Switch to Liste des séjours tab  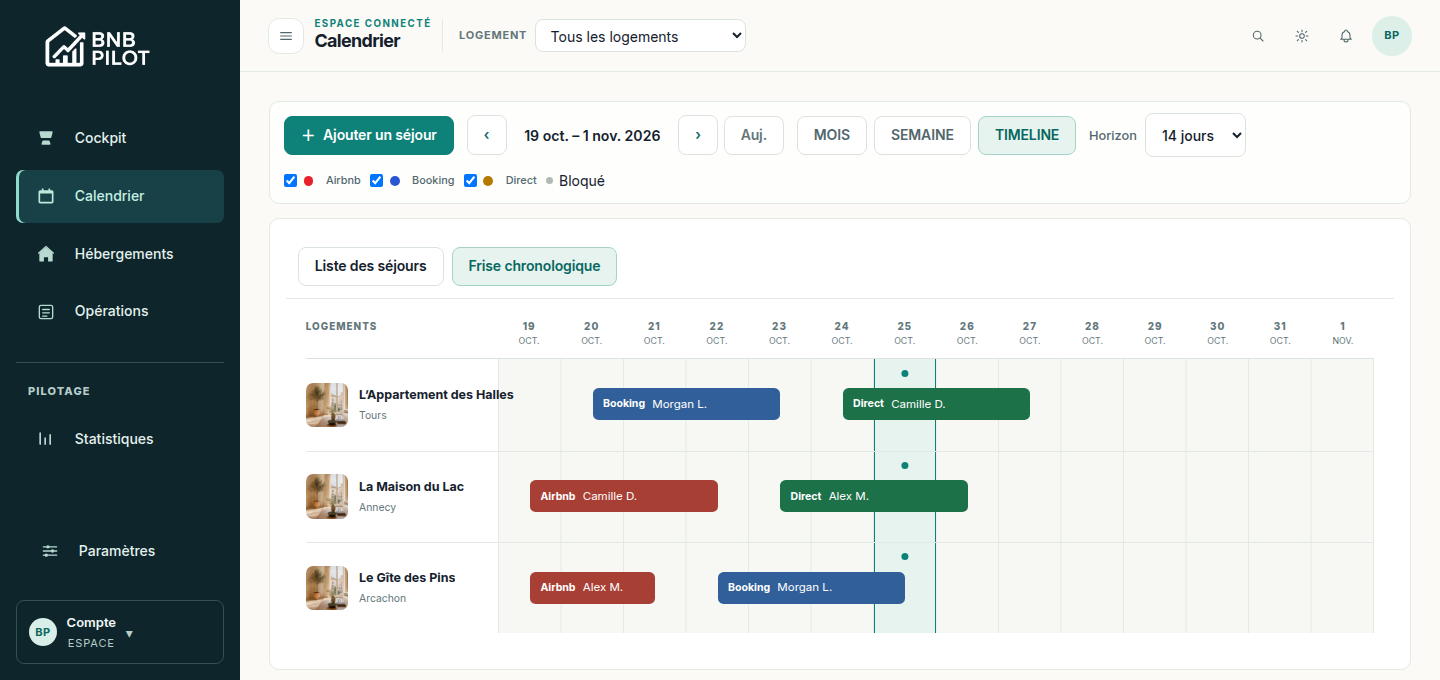coord(371,266)
